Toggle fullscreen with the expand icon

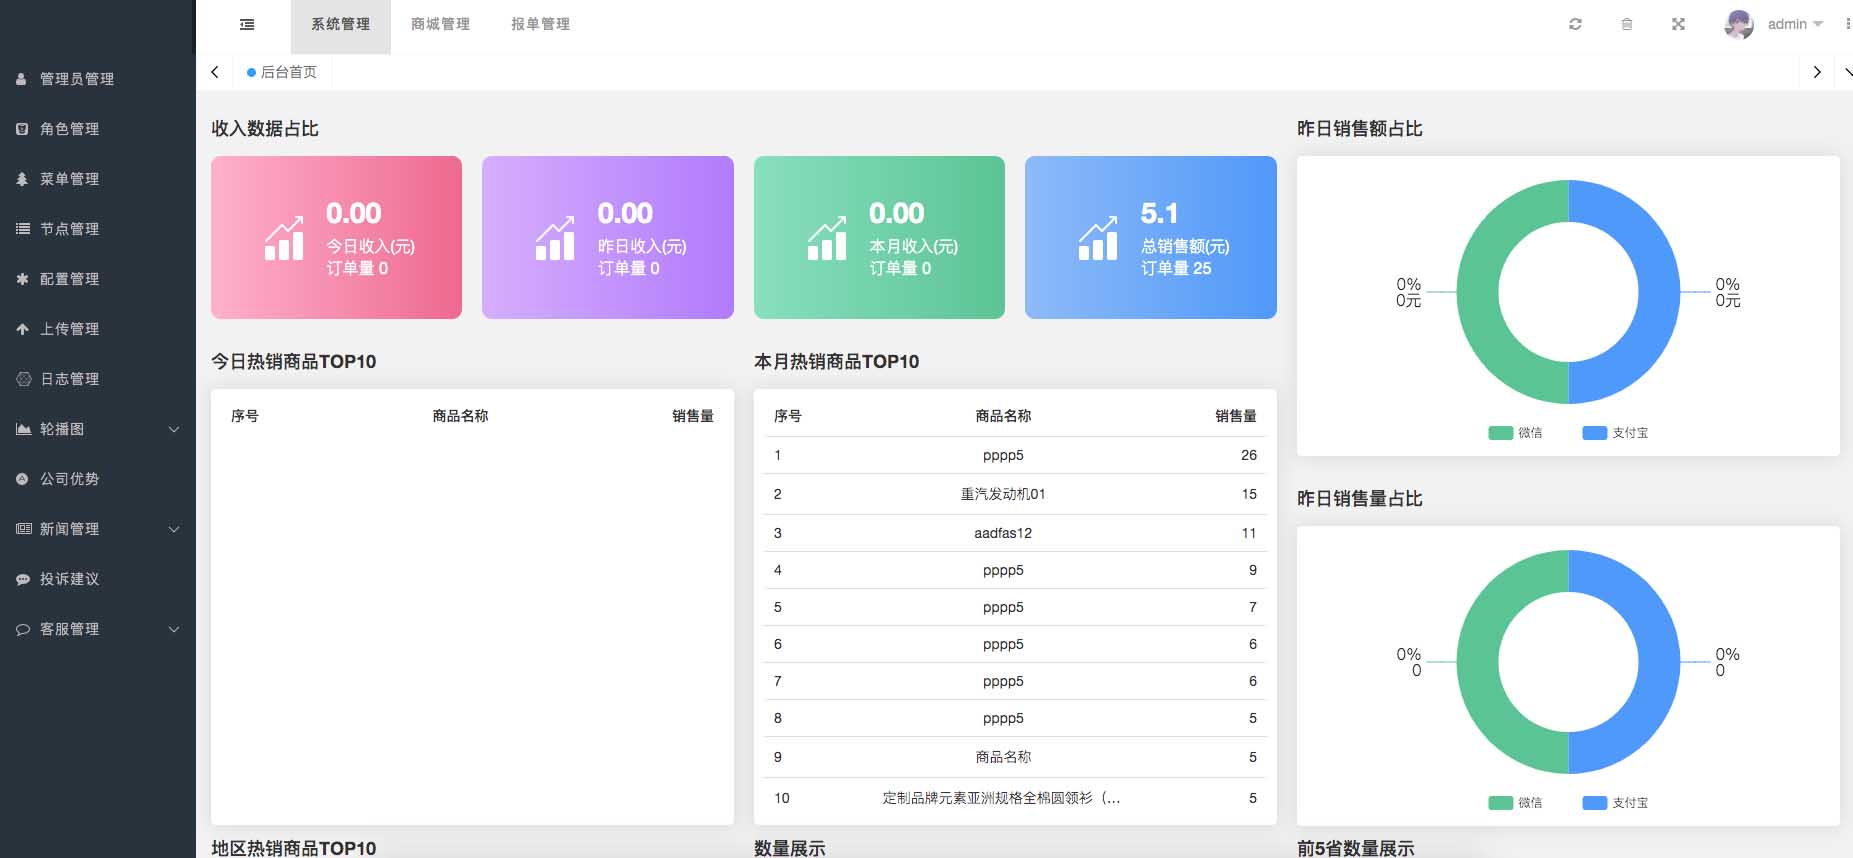click(x=1678, y=25)
